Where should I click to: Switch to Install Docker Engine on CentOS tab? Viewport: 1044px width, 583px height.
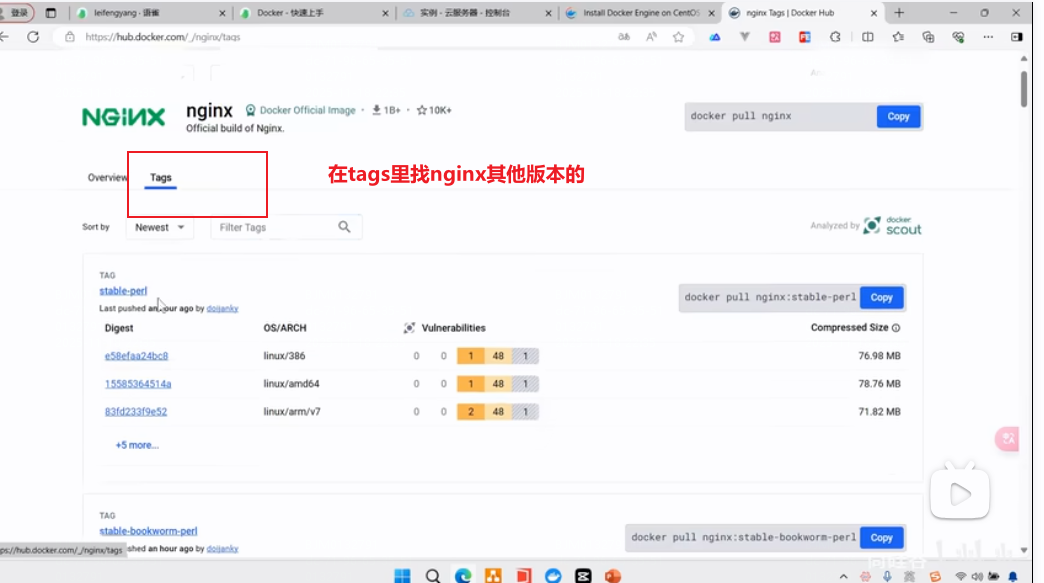640,13
